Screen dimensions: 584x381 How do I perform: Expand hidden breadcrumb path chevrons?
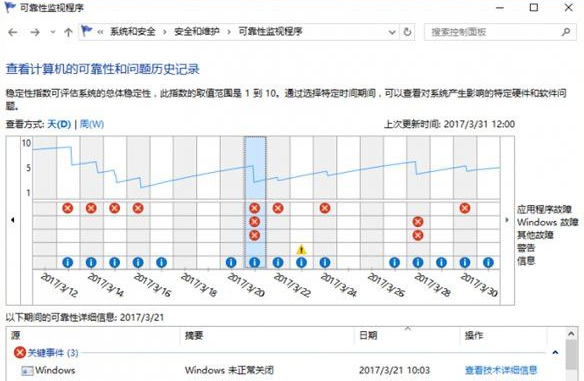[100, 32]
